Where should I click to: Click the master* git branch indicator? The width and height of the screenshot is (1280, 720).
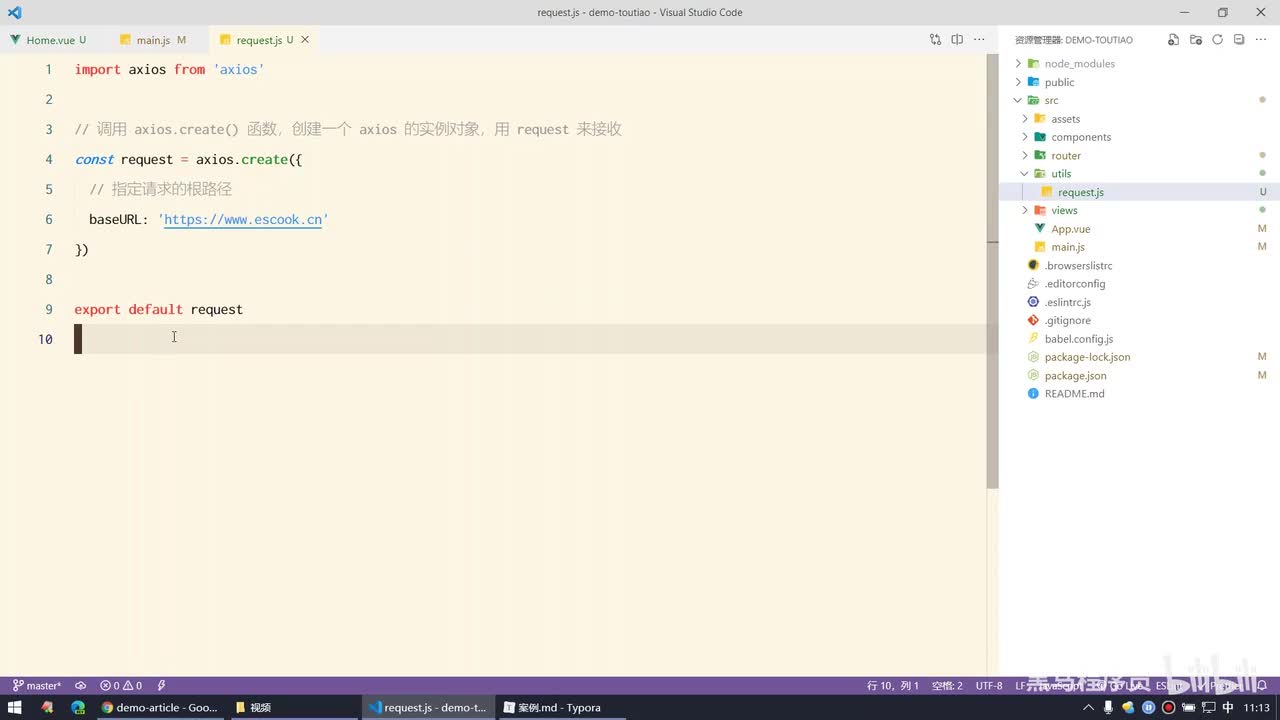pyautogui.click(x=36, y=686)
